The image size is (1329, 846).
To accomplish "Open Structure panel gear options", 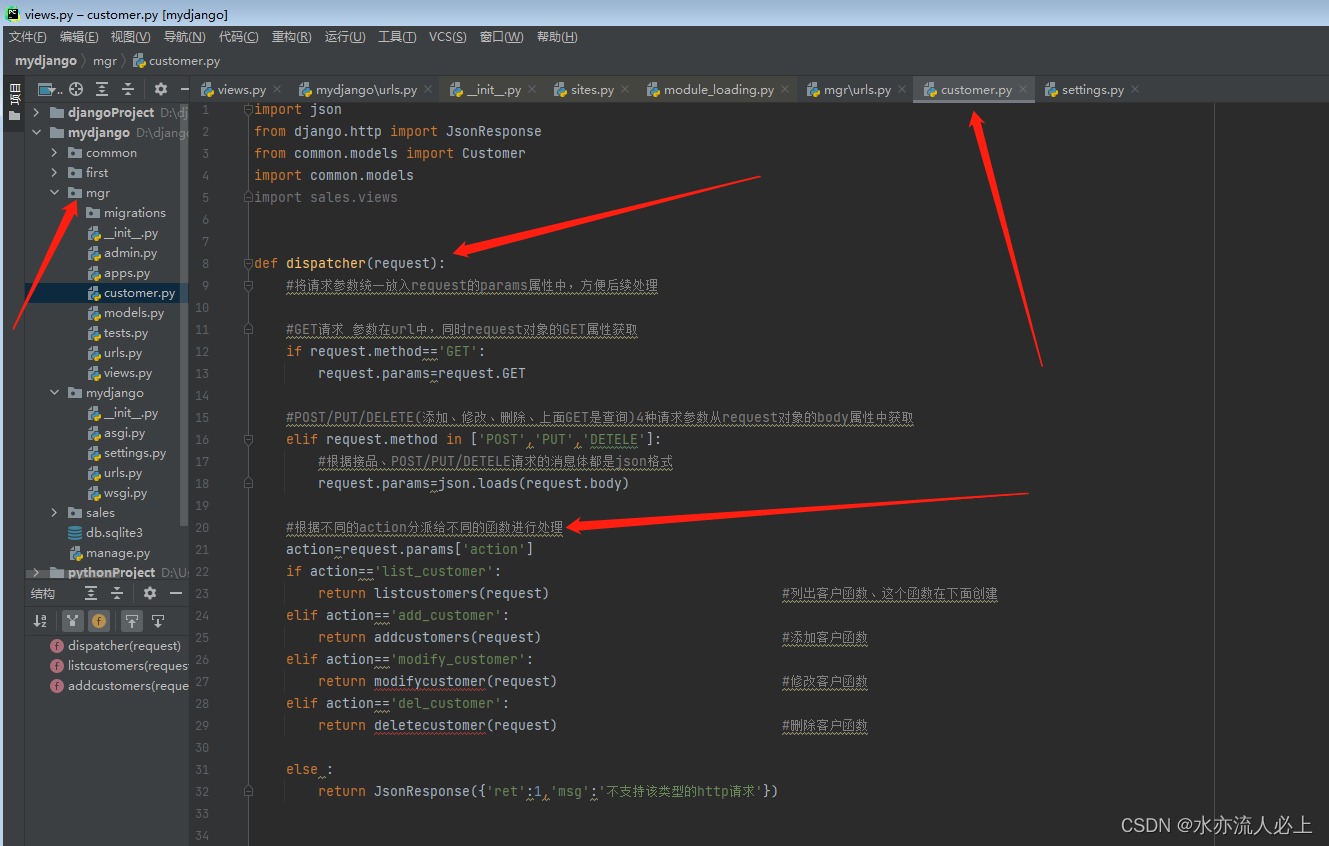I will coord(150,593).
